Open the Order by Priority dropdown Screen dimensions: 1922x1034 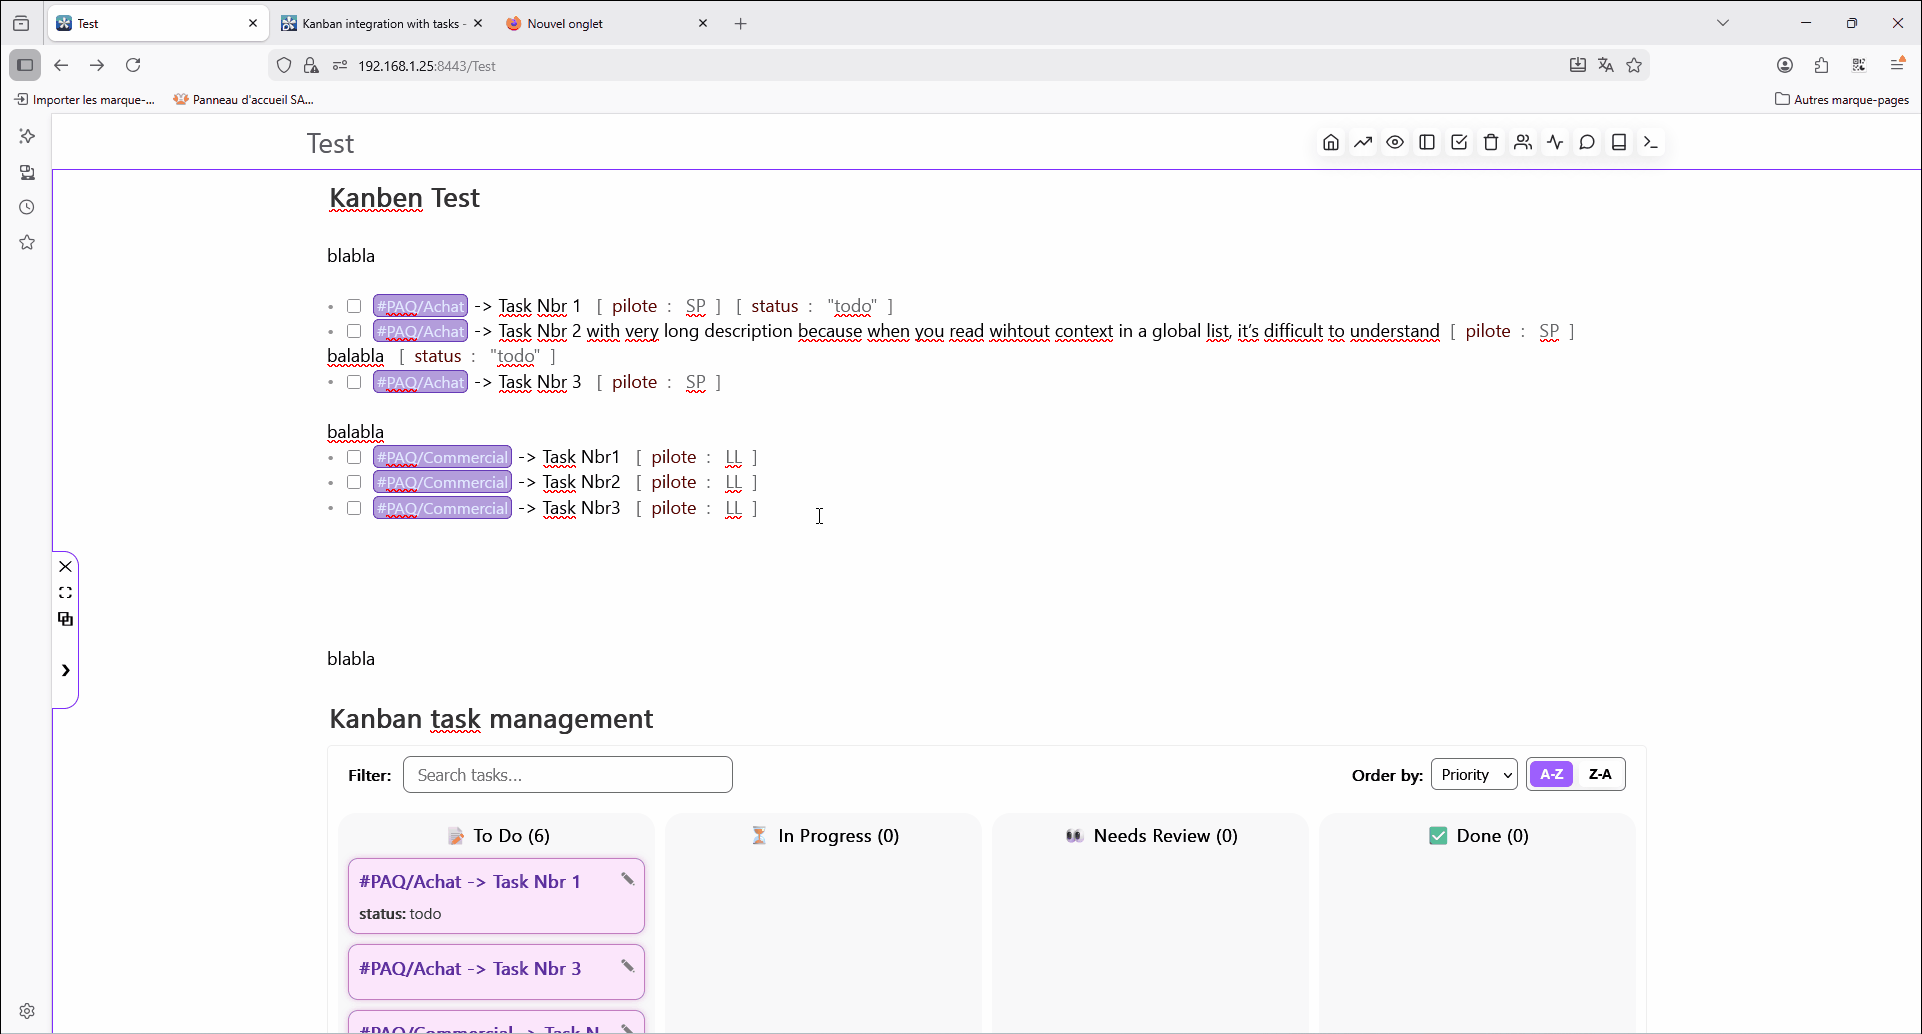pos(1474,775)
